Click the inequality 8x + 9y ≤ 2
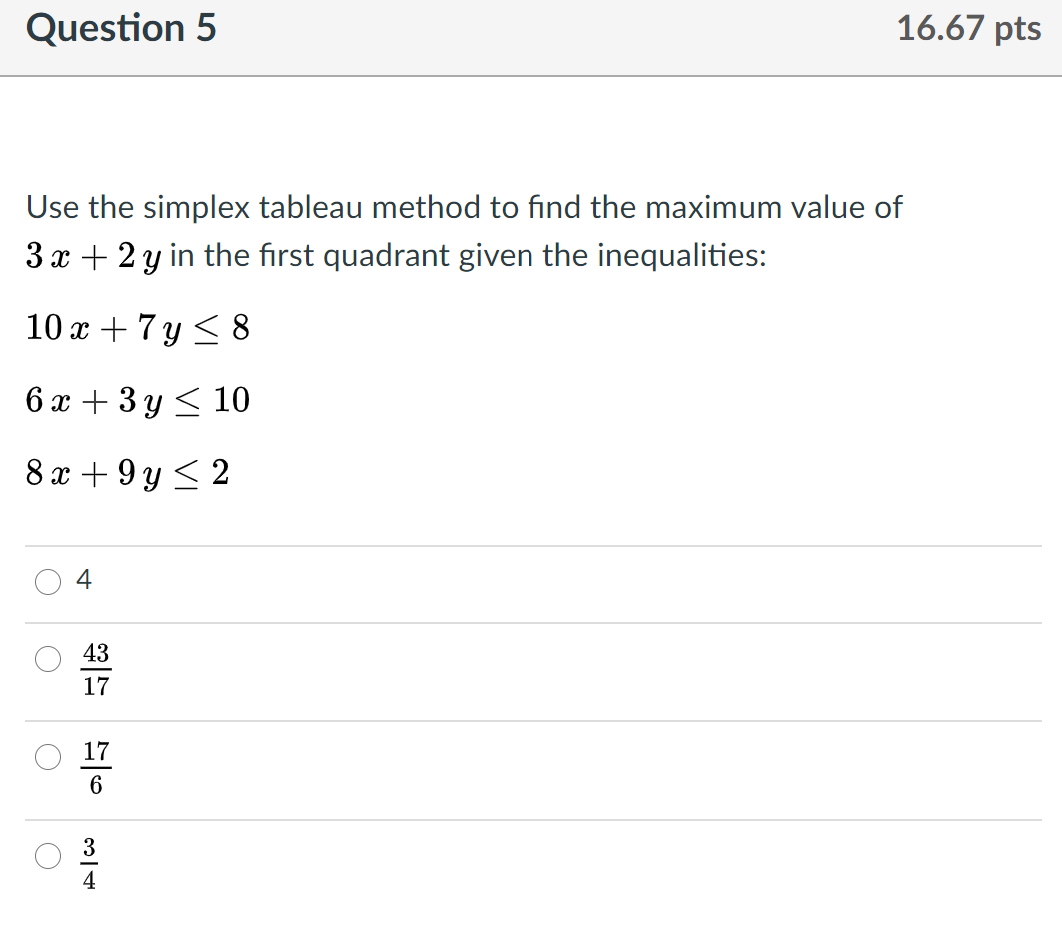This screenshot has width=1062, height=931. pyautogui.click(x=127, y=473)
